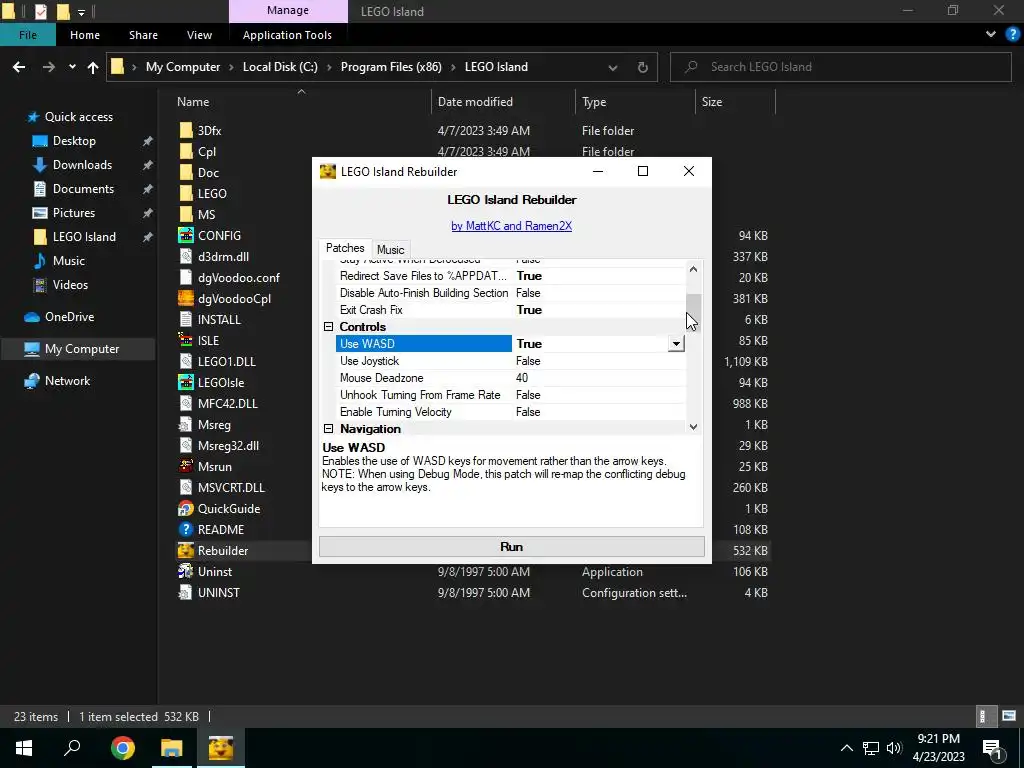Open the File ribbon menu

tap(27, 35)
